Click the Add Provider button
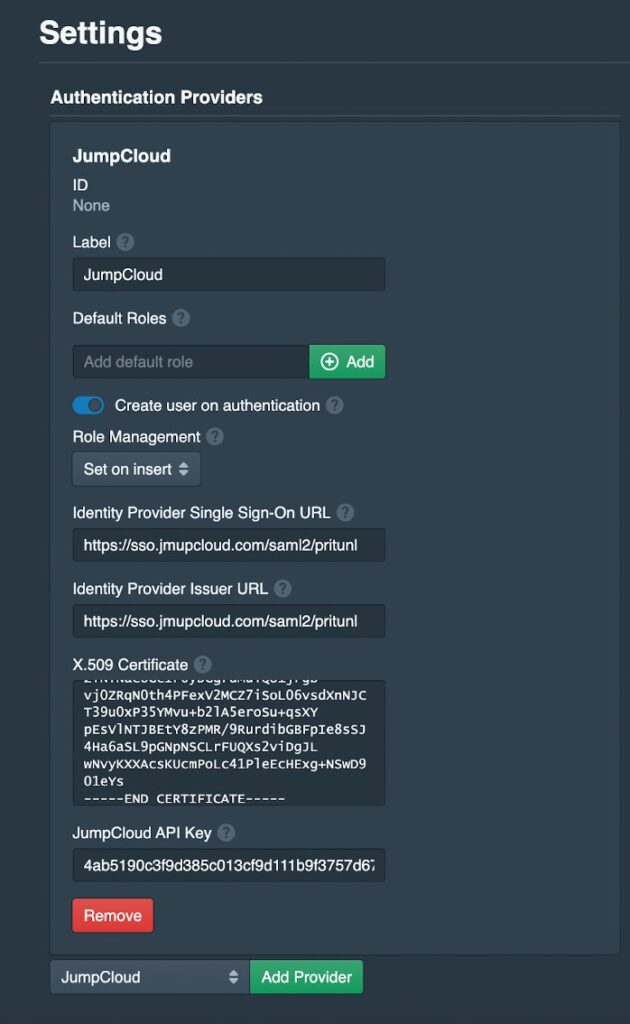The width and height of the screenshot is (630, 1024). (x=306, y=977)
